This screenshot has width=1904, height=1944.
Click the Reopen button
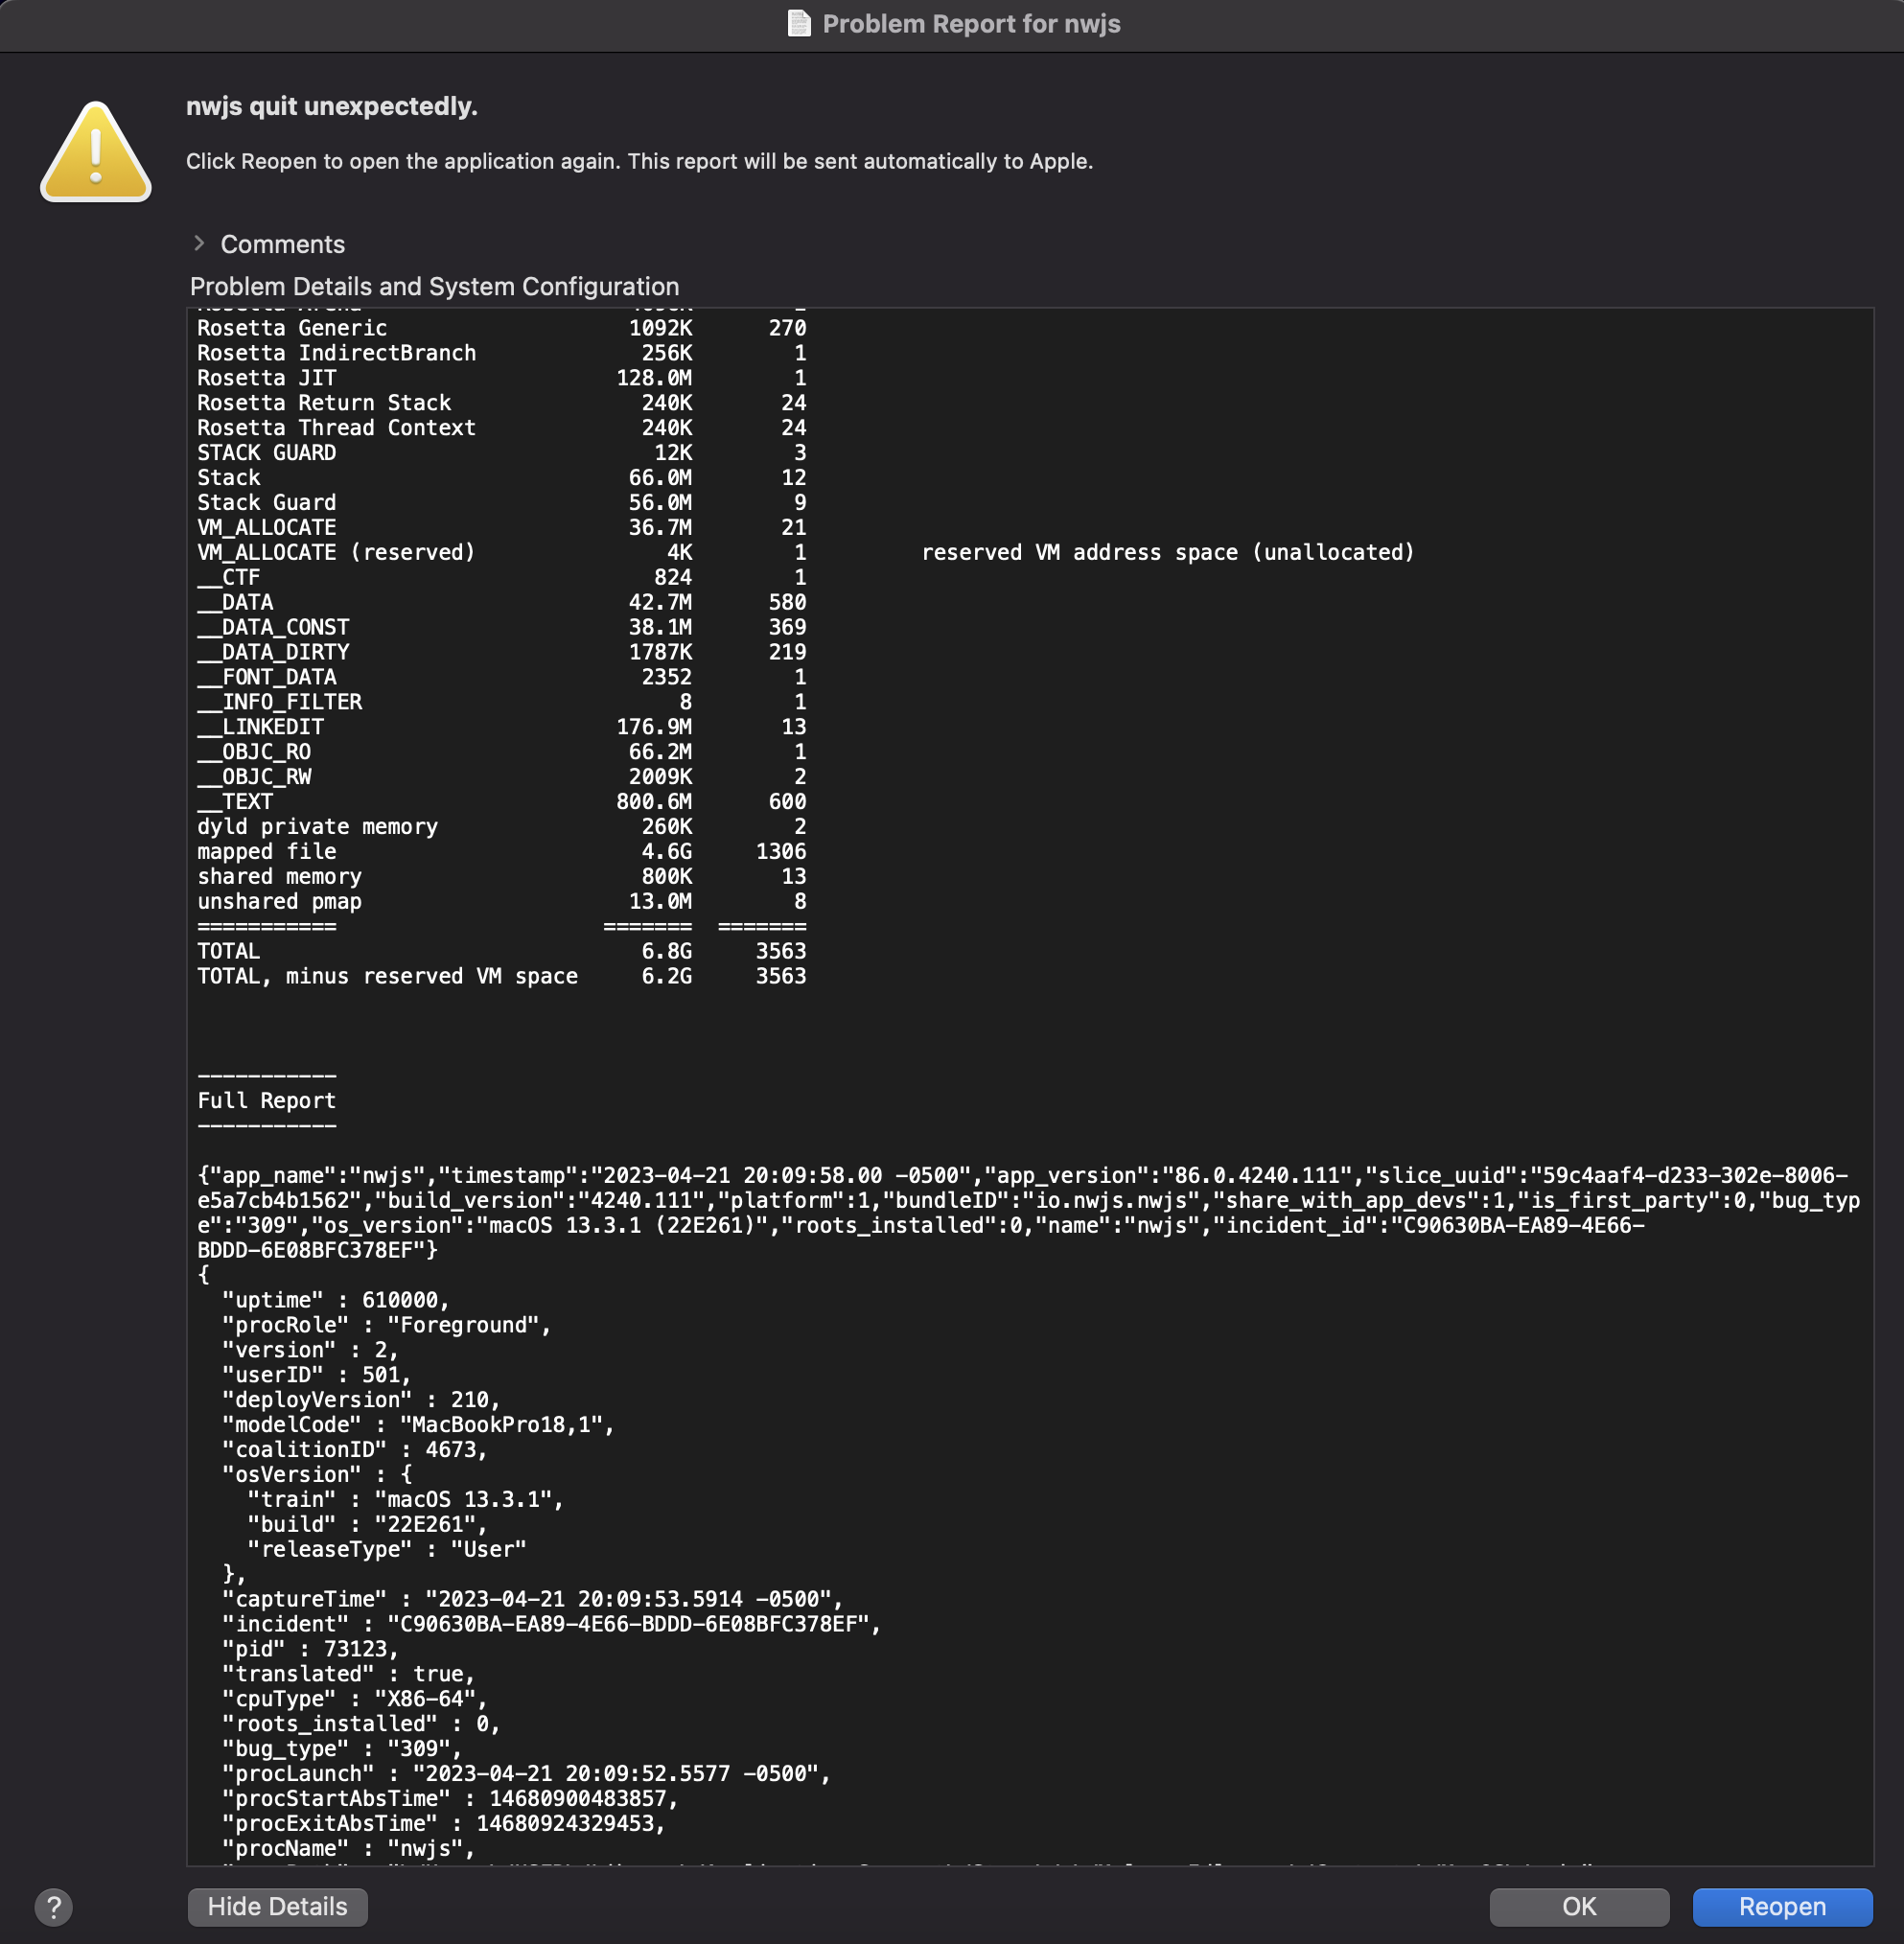click(1782, 1906)
